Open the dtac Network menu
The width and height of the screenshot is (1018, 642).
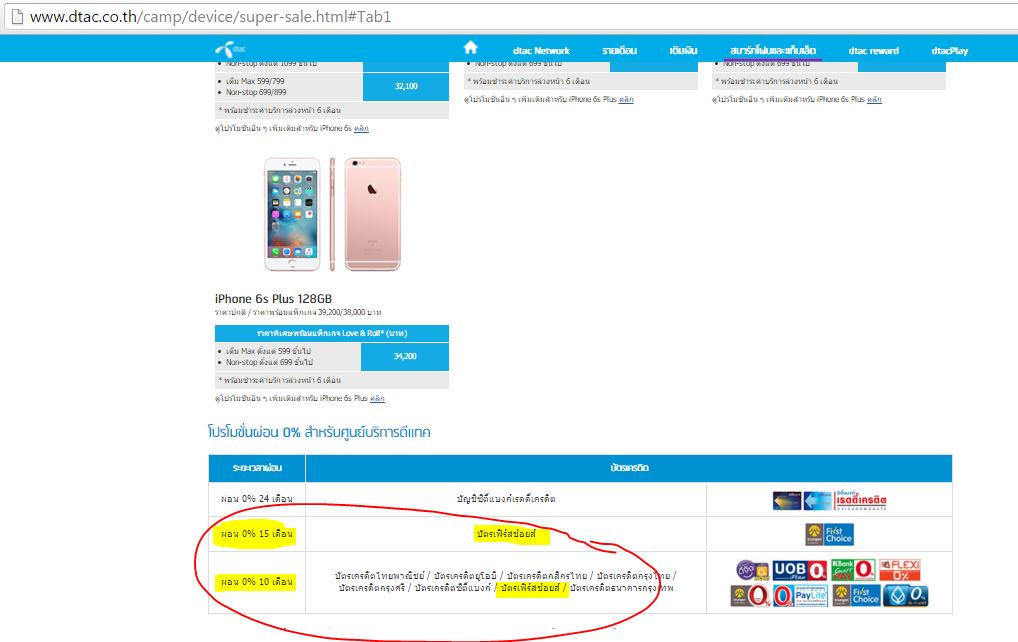pyautogui.click(x=541, y=51)
